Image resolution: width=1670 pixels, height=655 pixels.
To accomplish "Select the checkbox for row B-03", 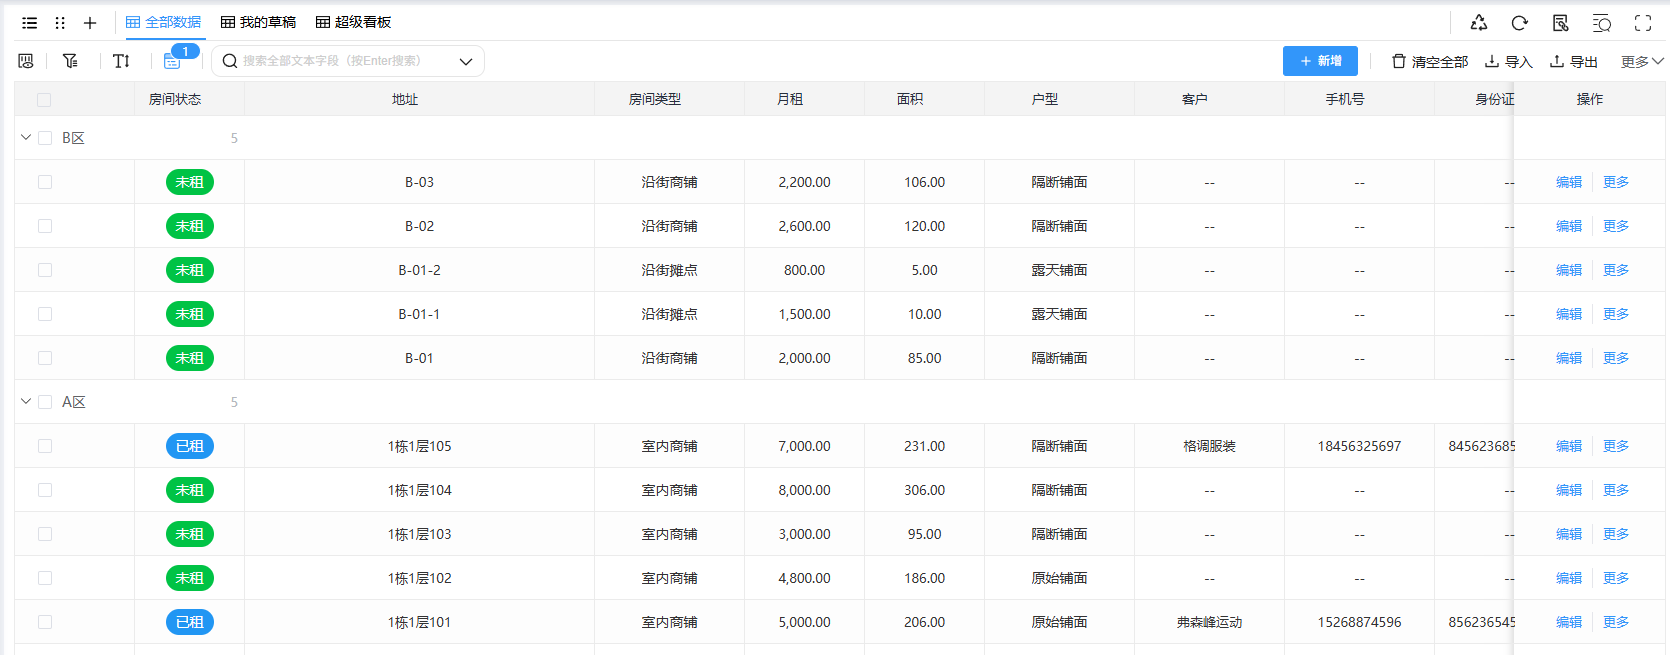I will tap(45, 182).
